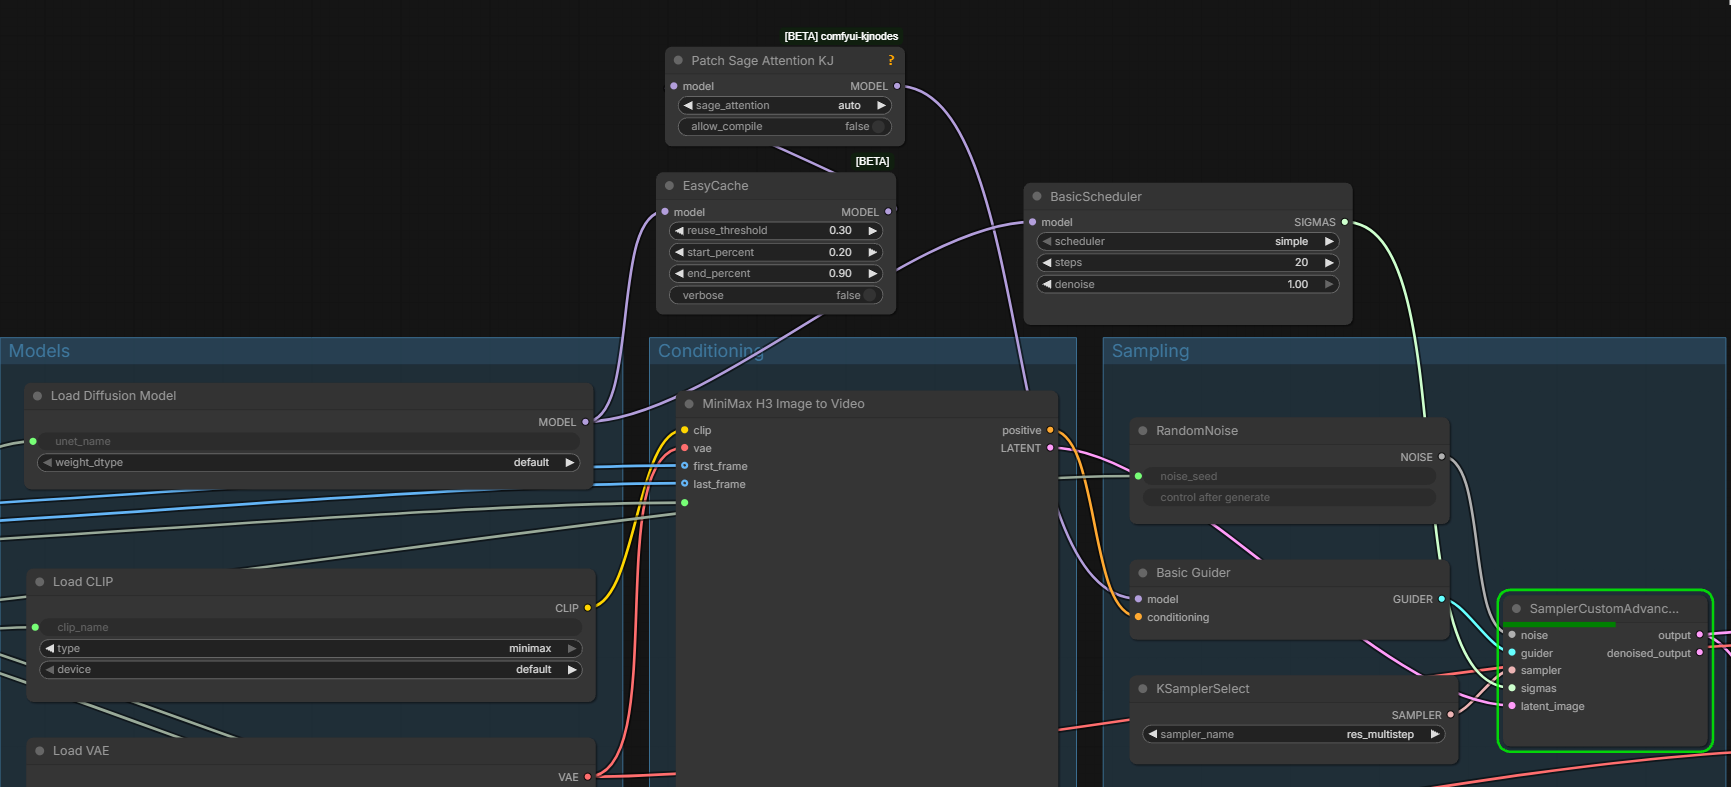The width and height of the screenshot is (1731, 787).
Task: Click the end_percent value 0.90
Action: pos(840,273)
